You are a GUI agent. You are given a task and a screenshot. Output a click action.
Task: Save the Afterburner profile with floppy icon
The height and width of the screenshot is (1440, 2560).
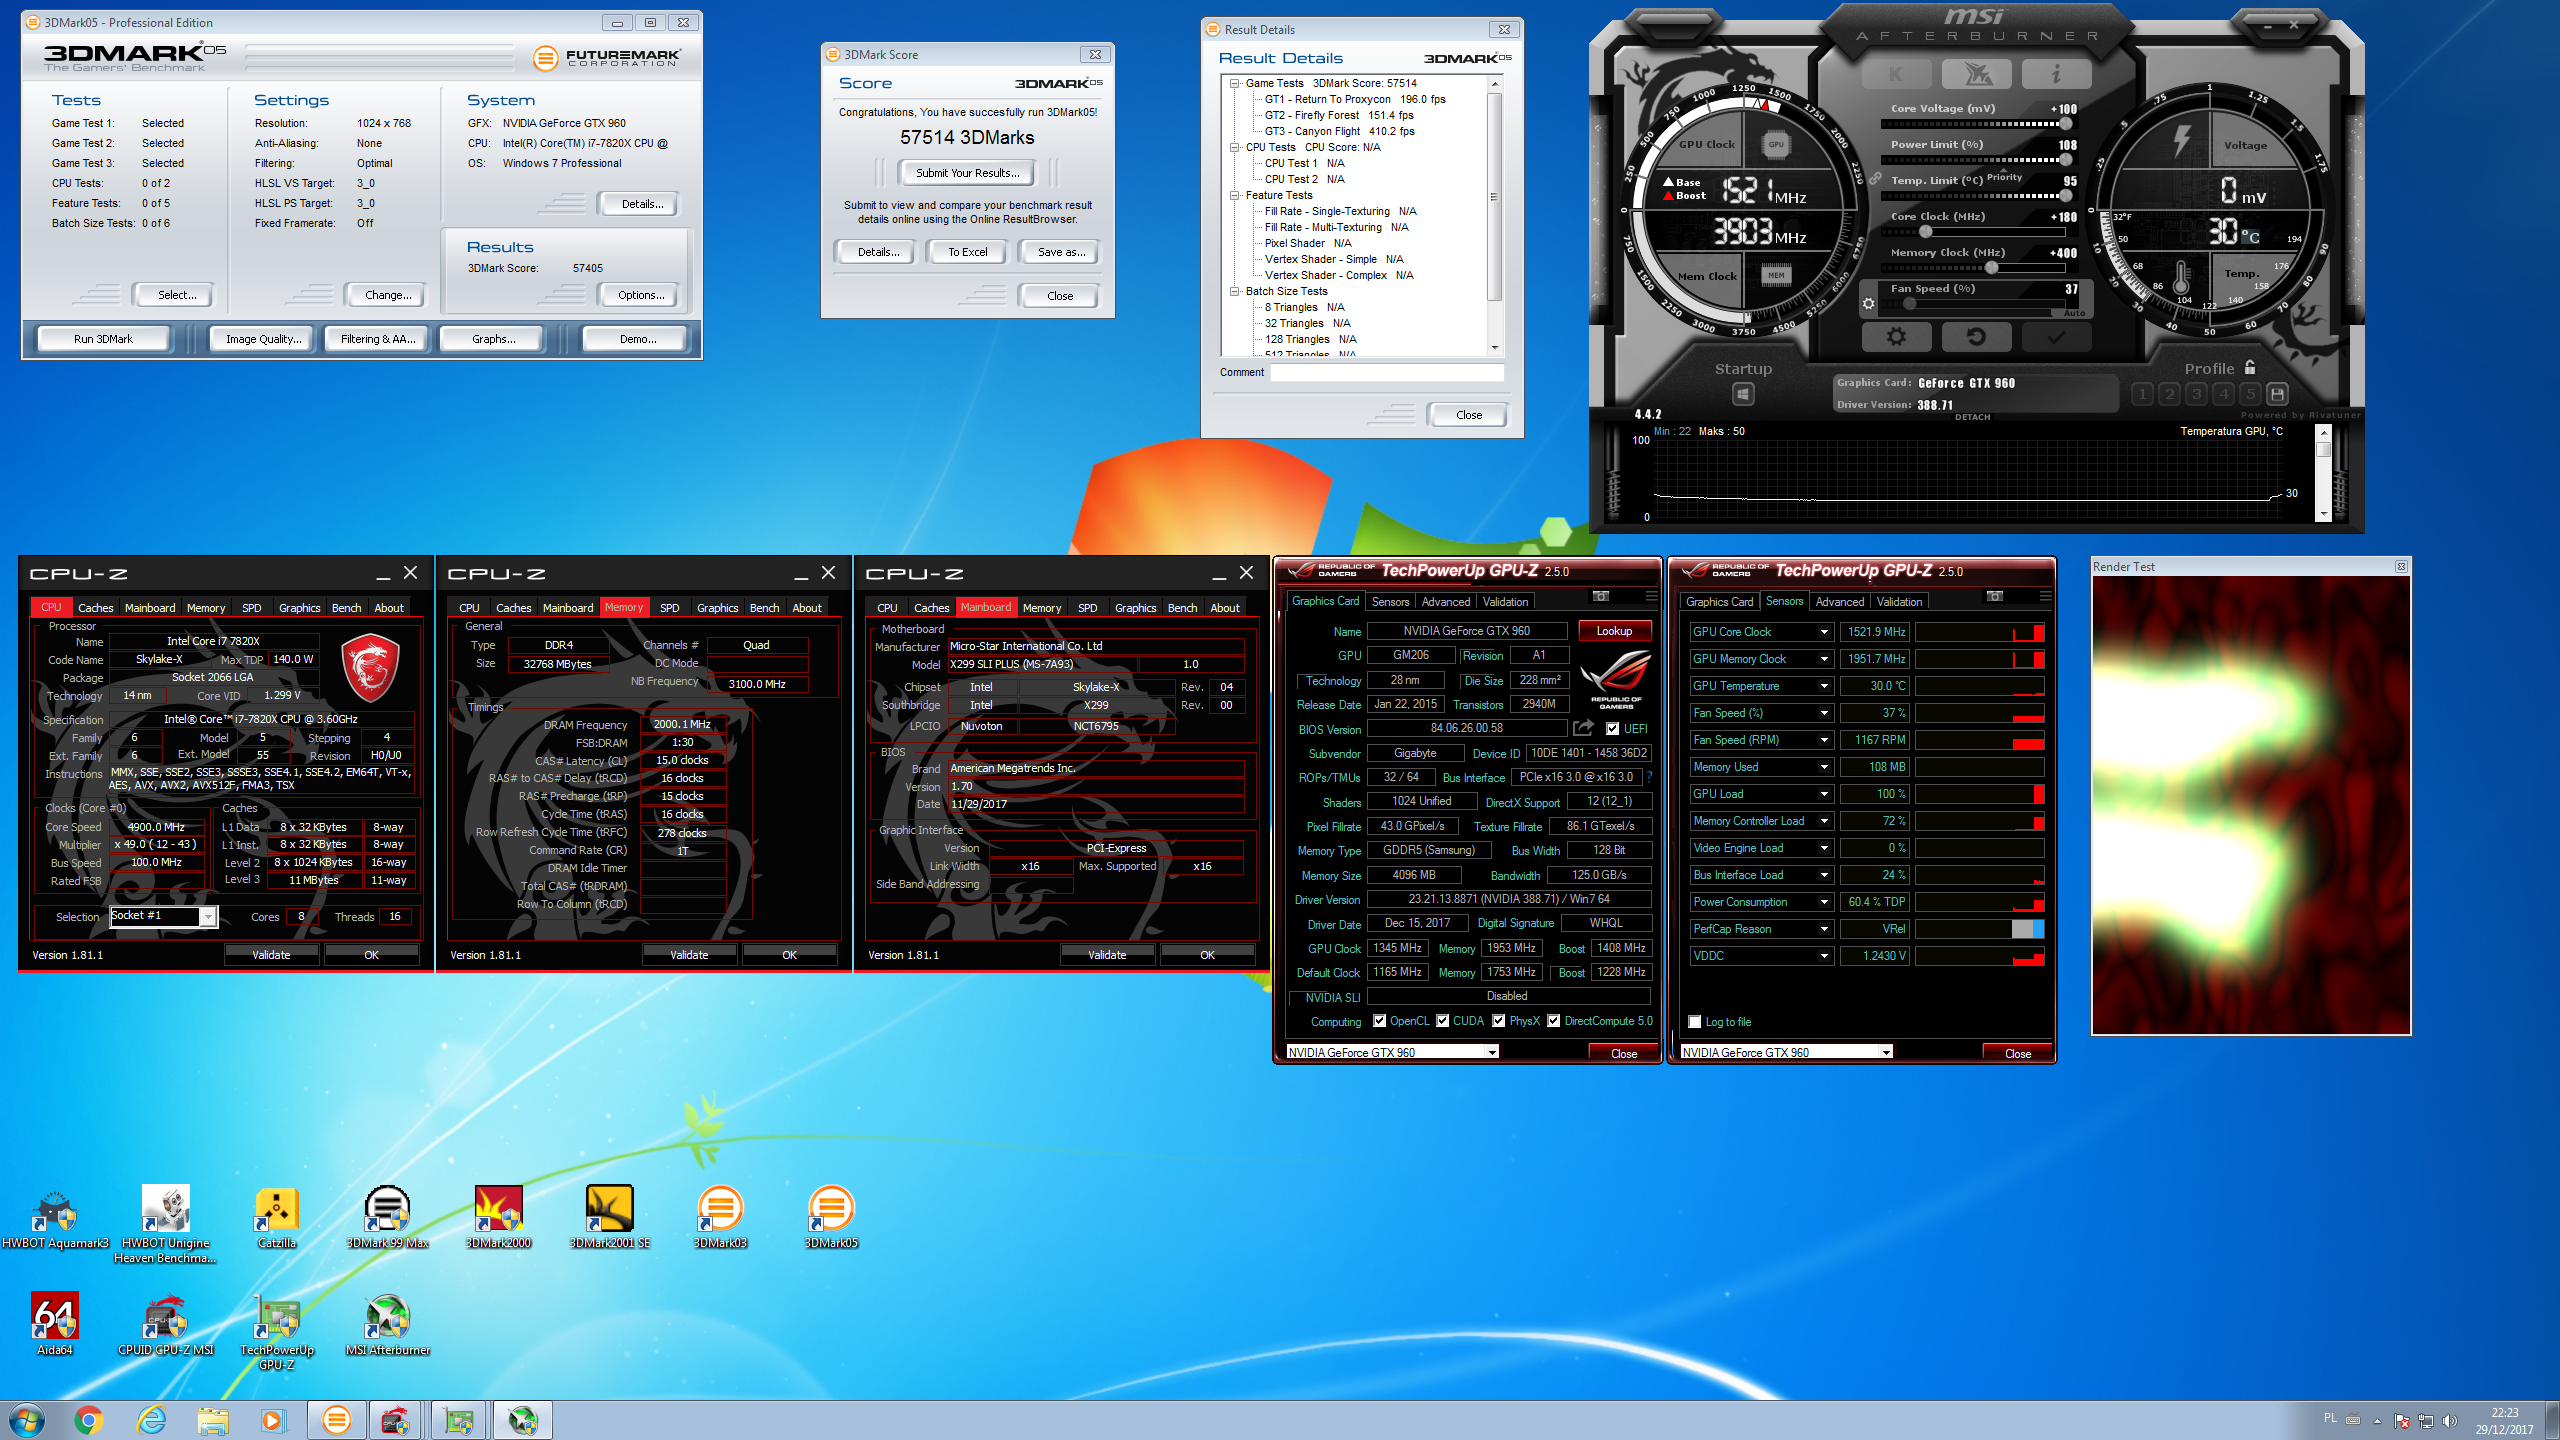click(x=2277, y=394)
